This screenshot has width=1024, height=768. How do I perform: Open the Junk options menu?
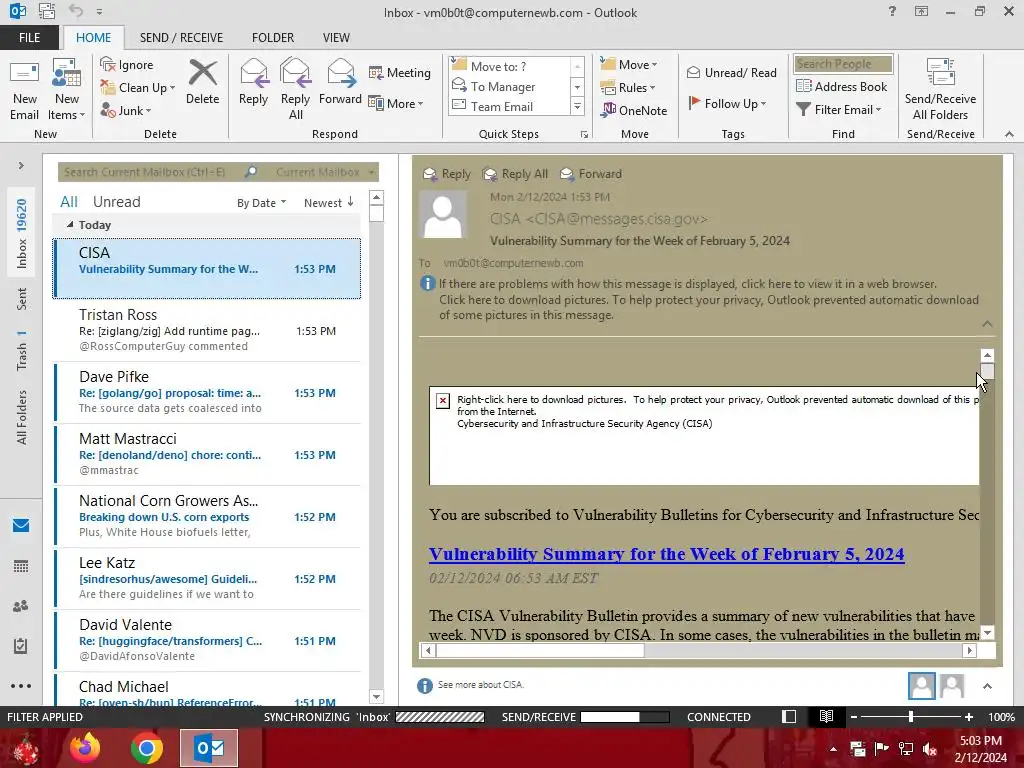click(126, 110)
